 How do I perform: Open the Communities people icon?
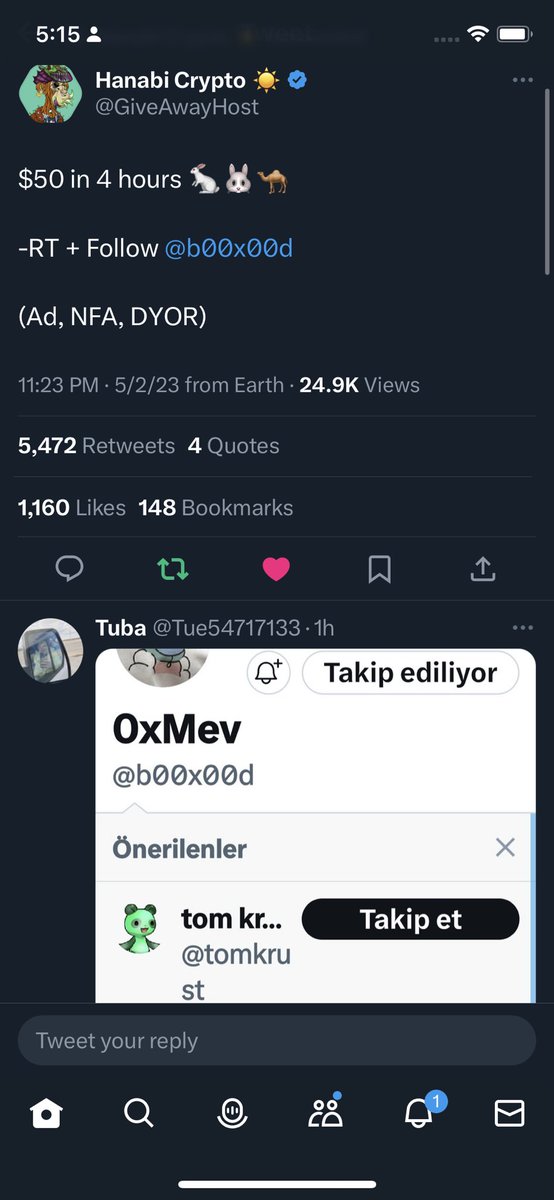click(x=325, y=1111)
